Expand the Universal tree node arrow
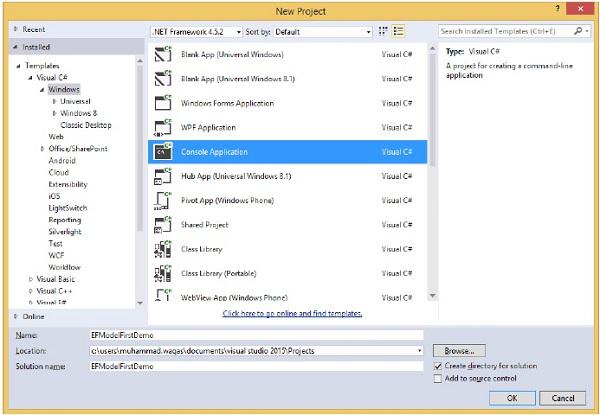Viewport: 600px width, 415px height. point(55,101)
